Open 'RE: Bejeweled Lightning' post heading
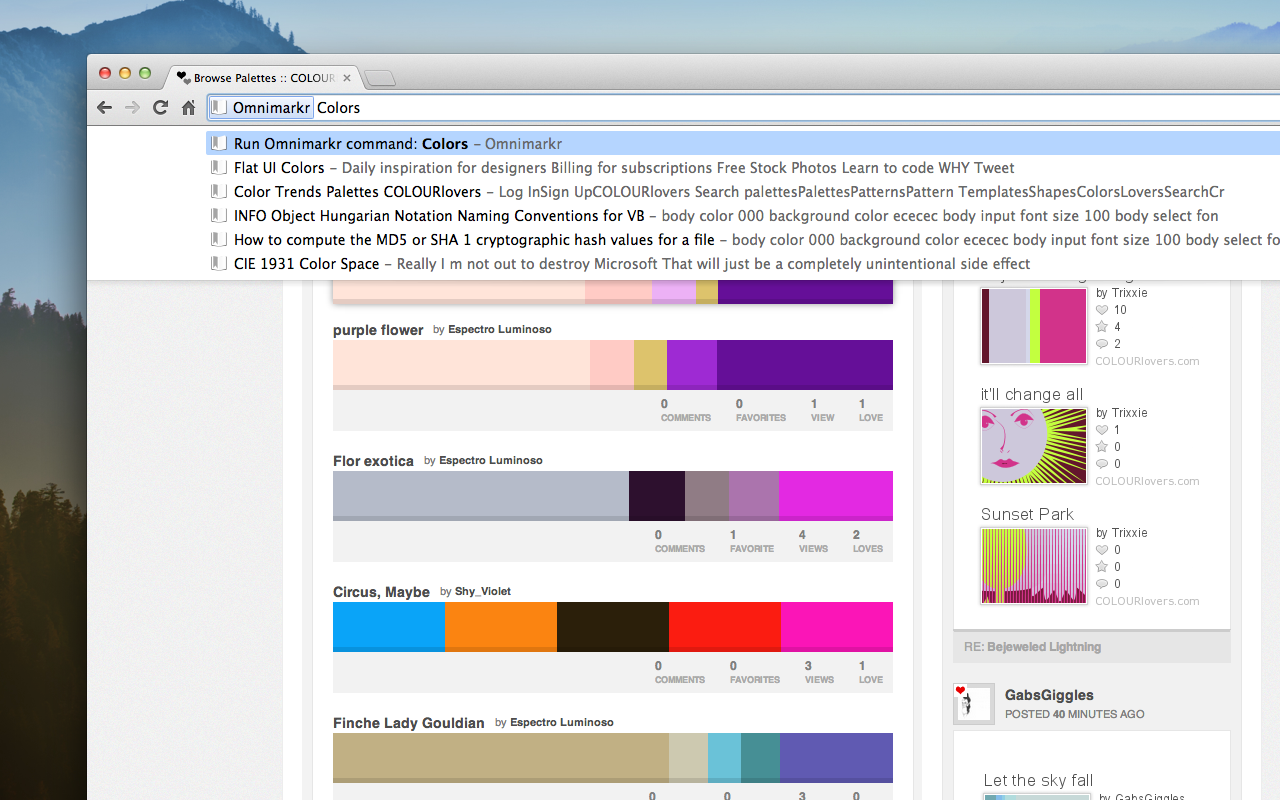 (1032, 647)
